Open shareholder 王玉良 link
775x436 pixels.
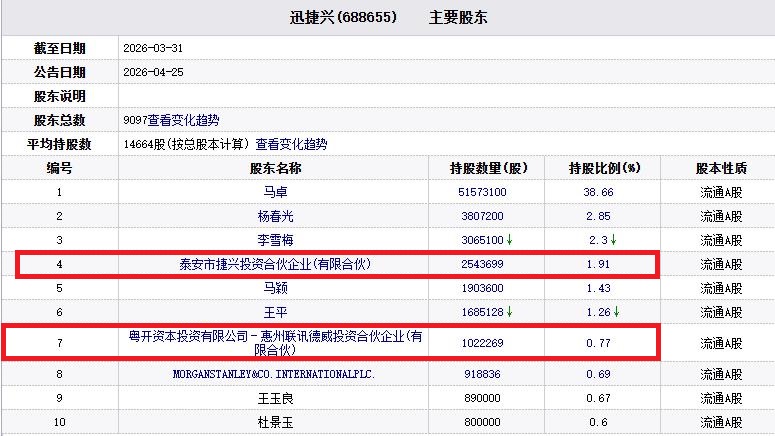click(275, 398)
